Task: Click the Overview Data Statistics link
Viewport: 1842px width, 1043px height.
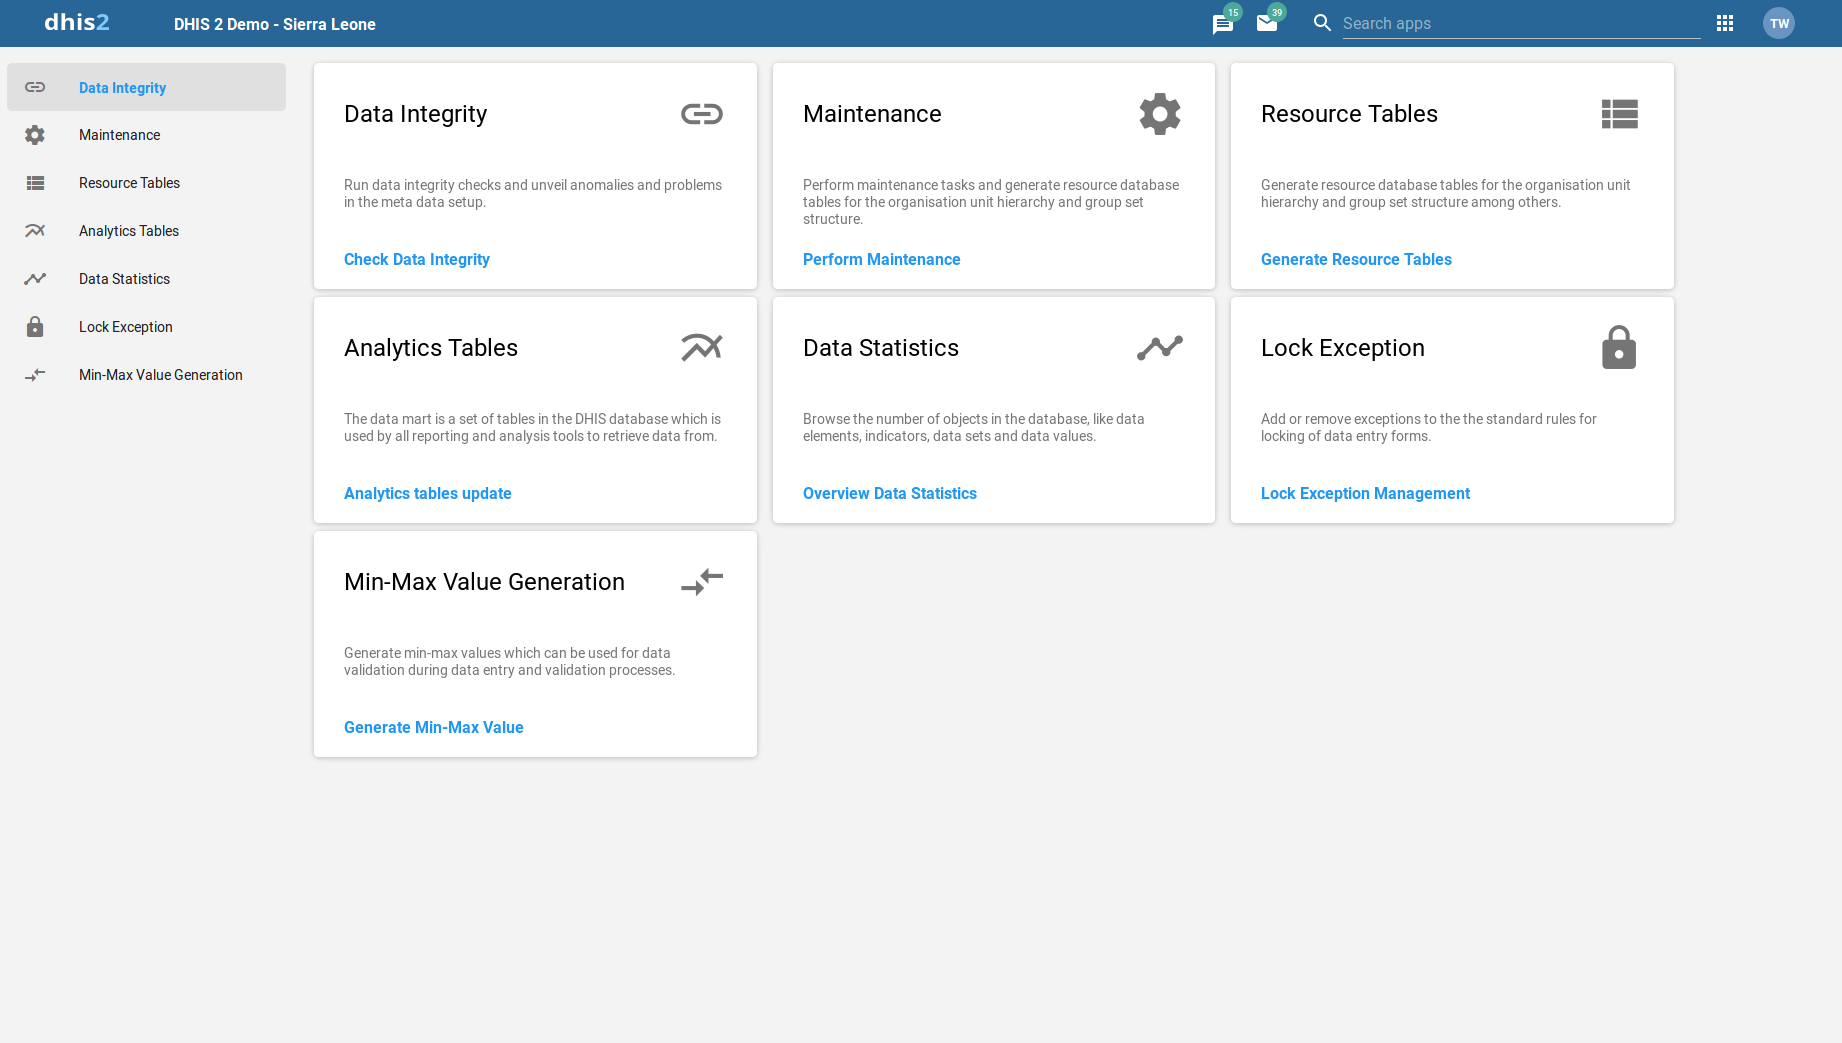Action: pos(889,493)
